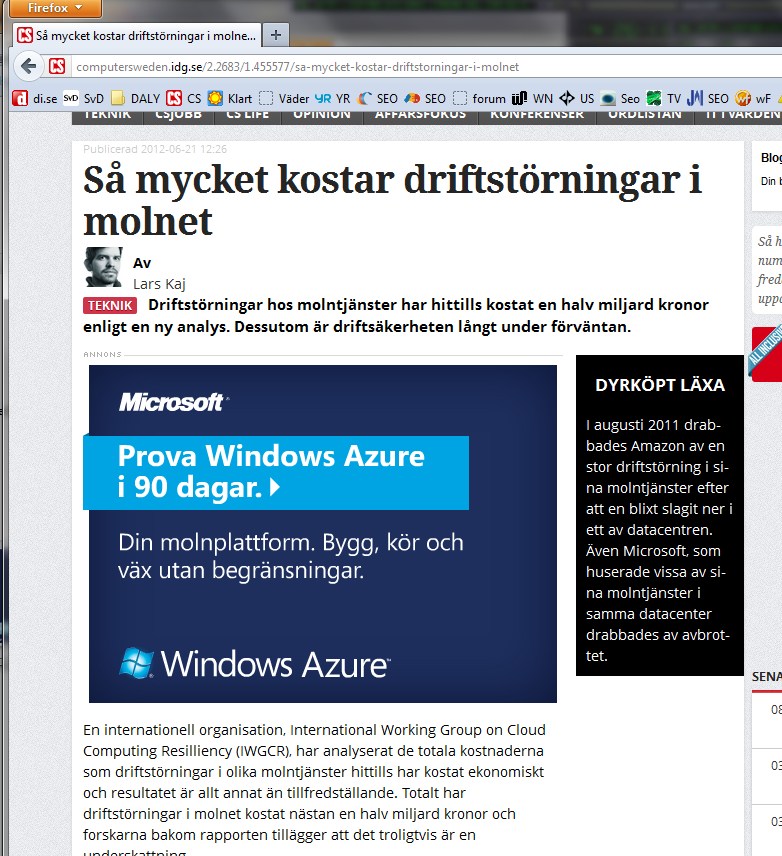Select the 'Så mycket kostar driftstörningar' browser tab
The image size is (782, 856).
click(x=137, y=35)
